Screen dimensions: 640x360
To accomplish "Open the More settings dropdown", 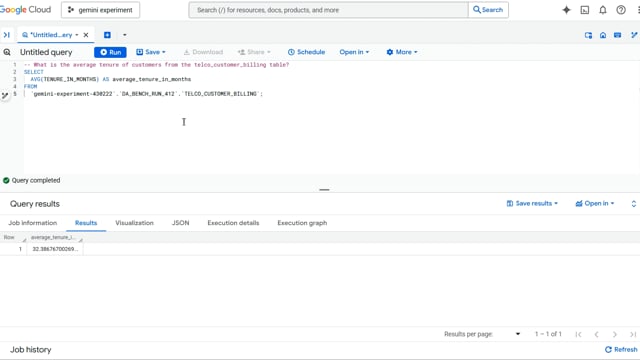I will click(x=402, y=52).
